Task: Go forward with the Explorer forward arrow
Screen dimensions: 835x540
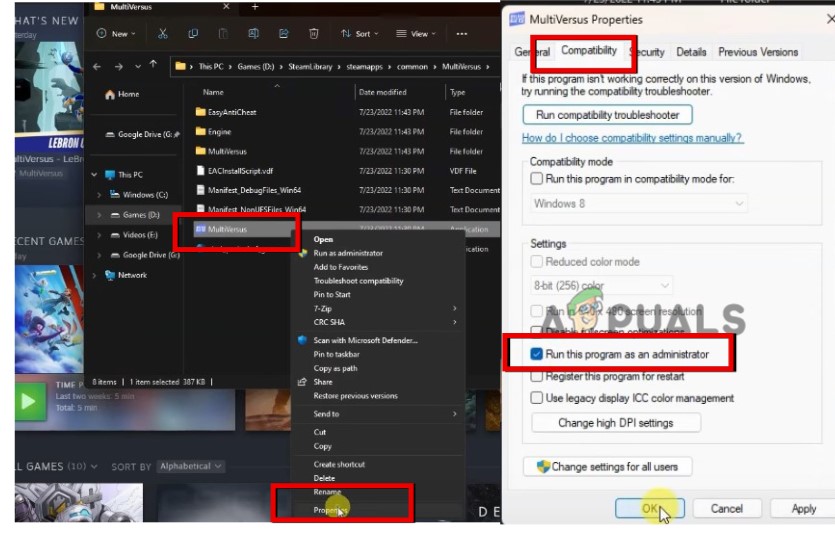Action: pos(119,67)
